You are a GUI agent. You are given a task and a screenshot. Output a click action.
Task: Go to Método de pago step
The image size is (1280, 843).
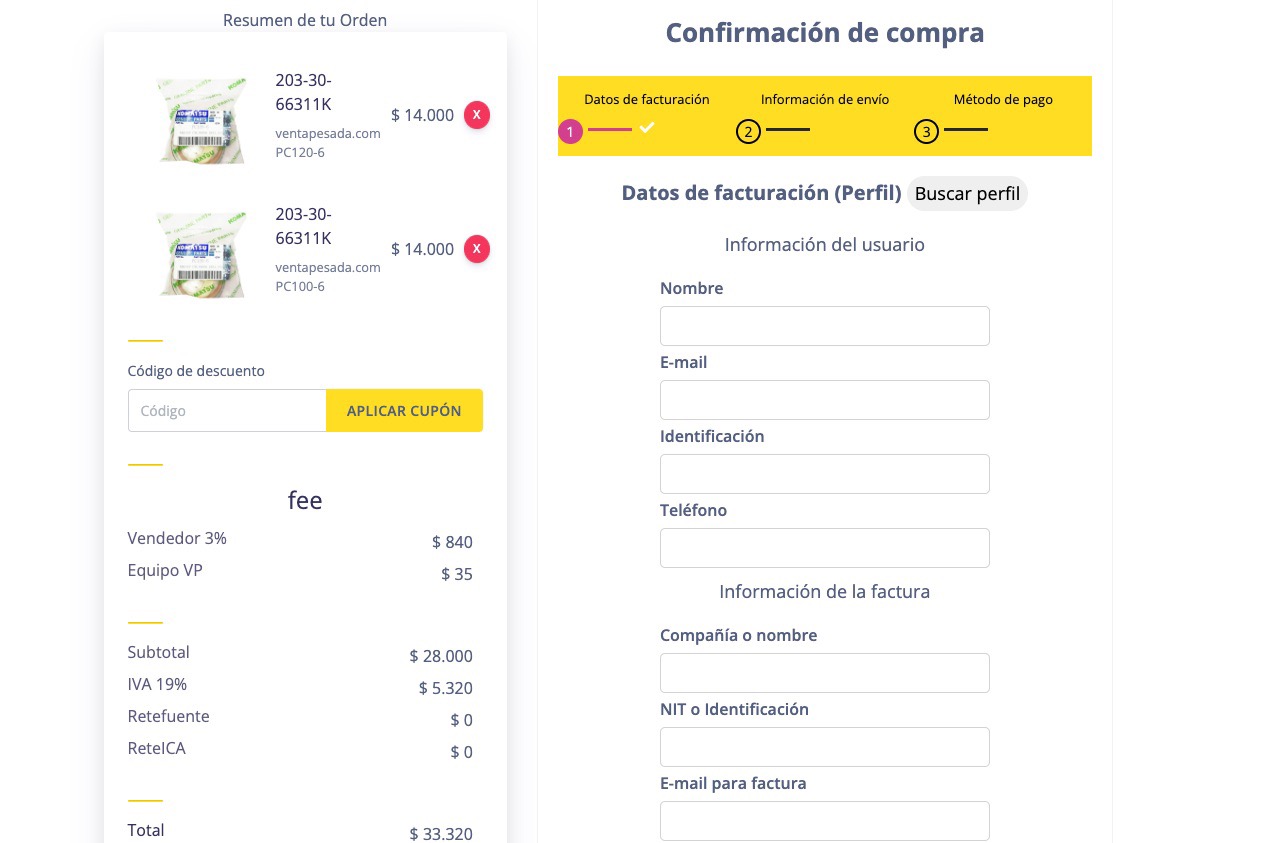point(1002,100)
